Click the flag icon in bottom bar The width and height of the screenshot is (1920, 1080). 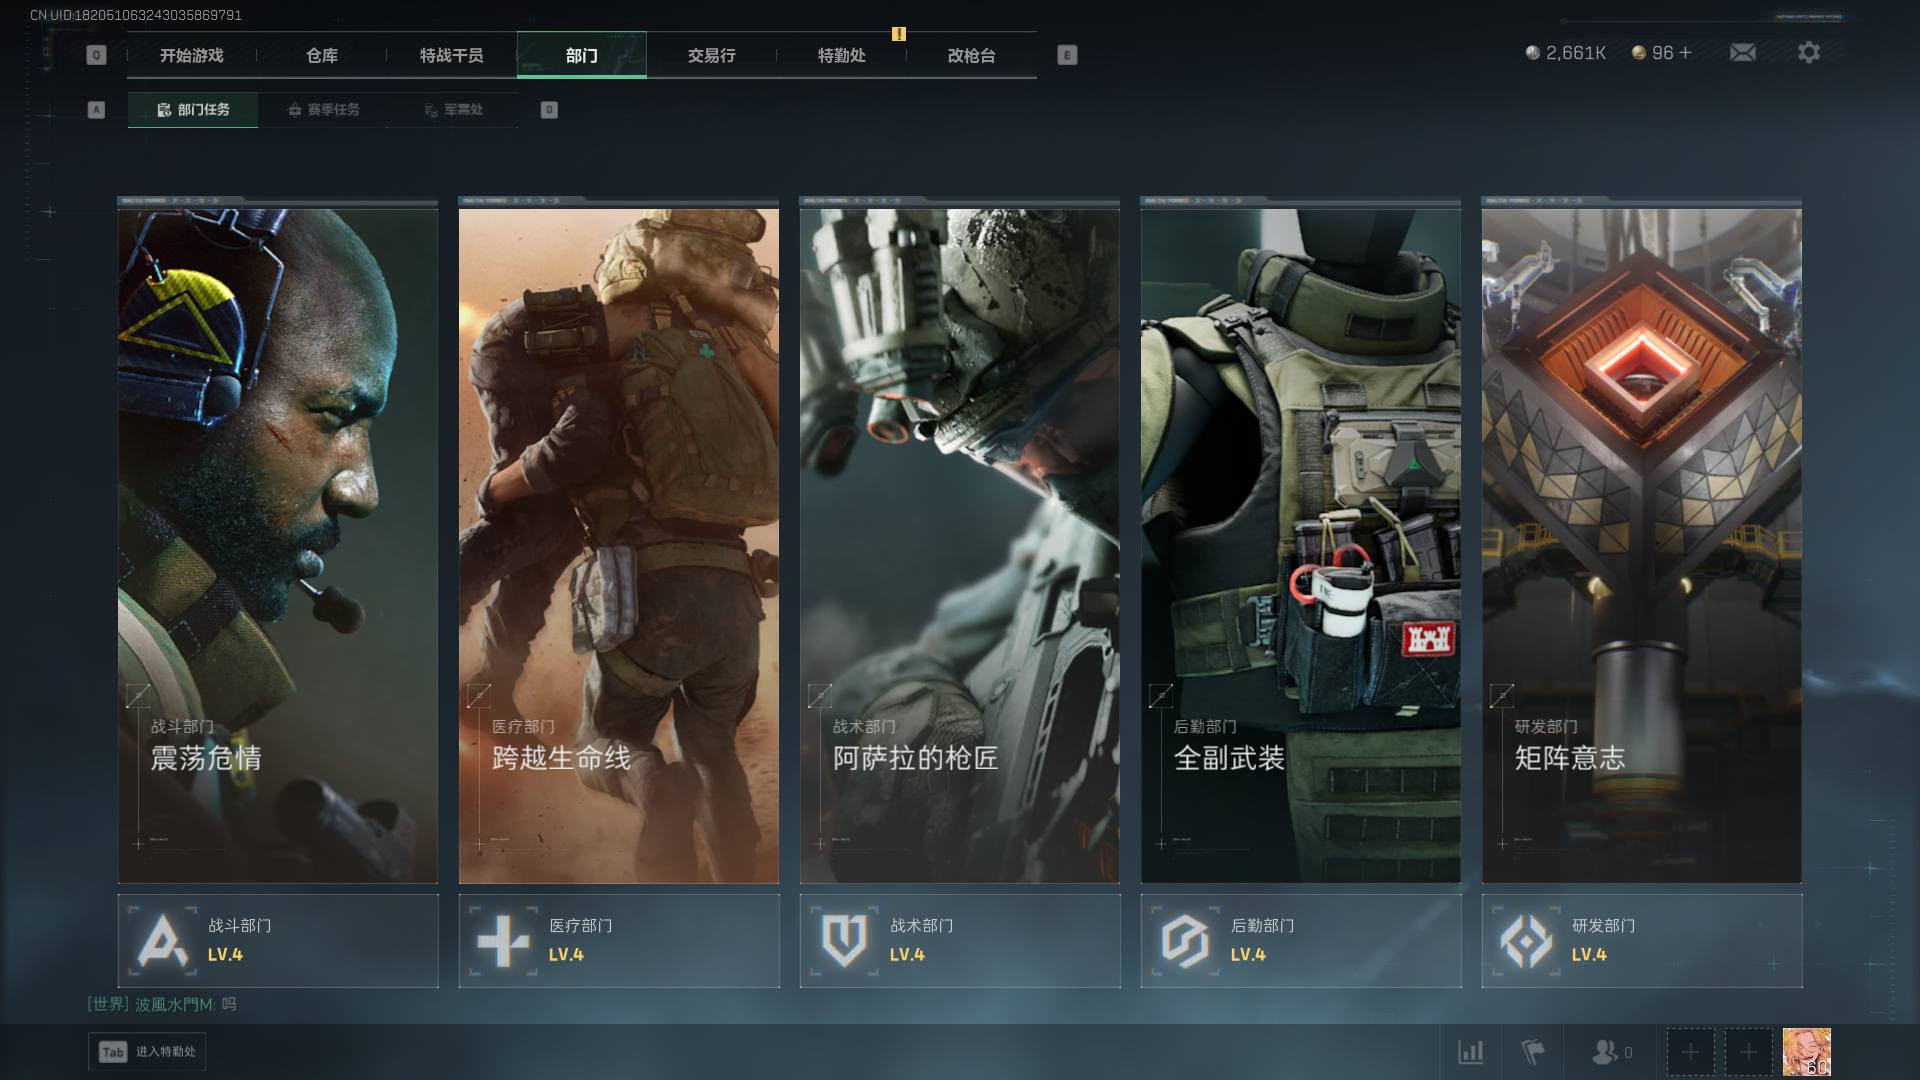[x=1532, y=1052]
